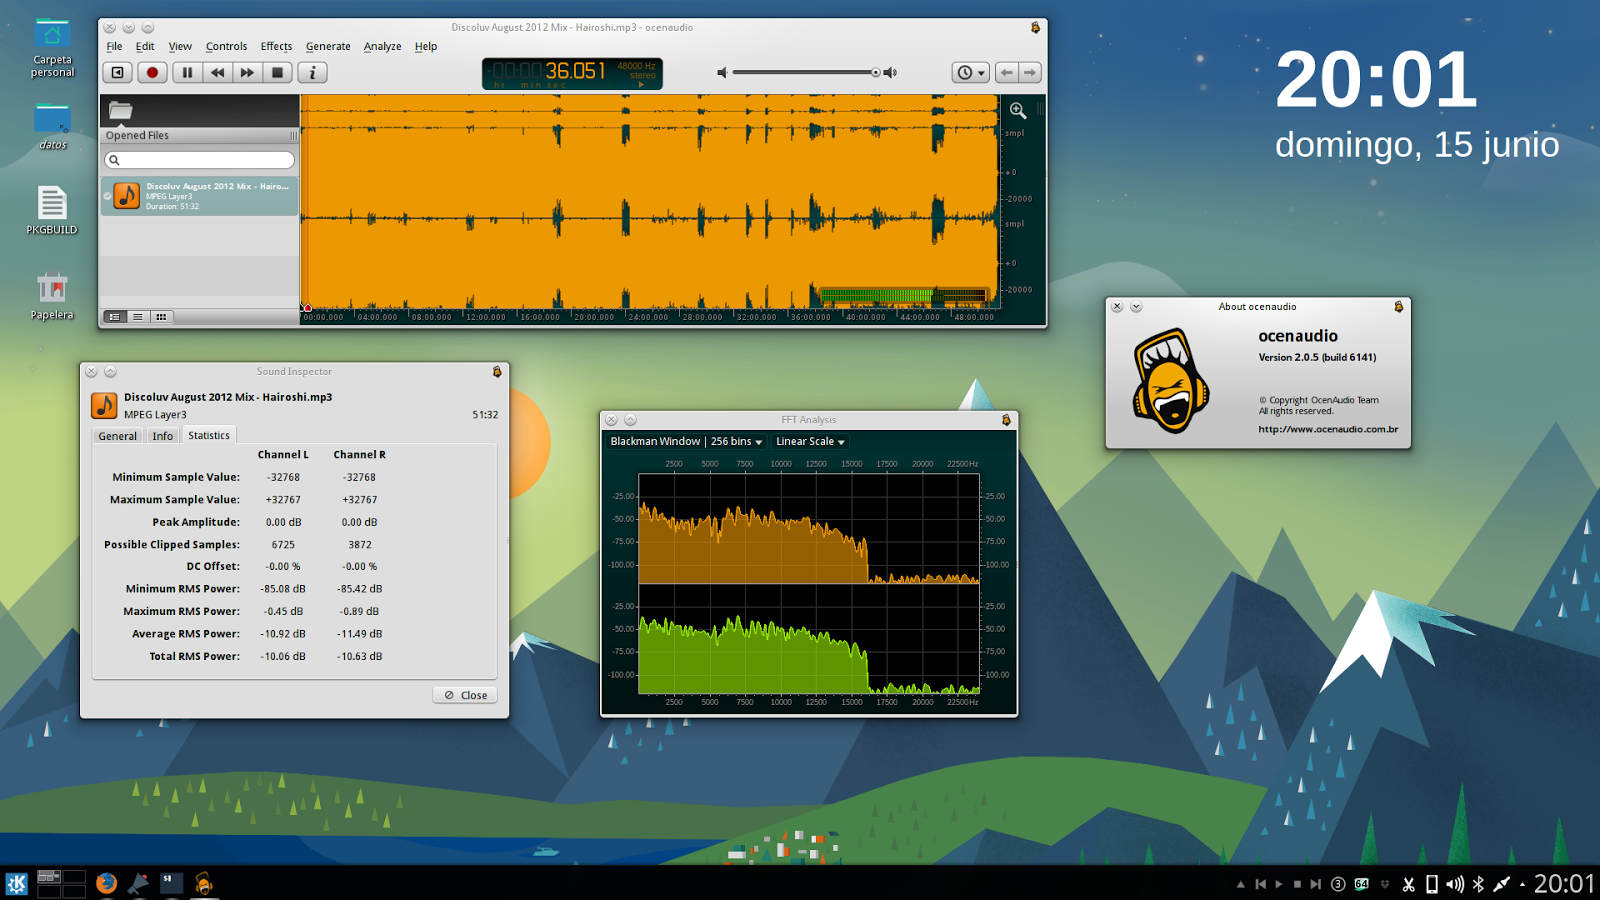The image size is (1600, 900).
Task: Click the pin icon in FFT Analysis titlebar
Action: coord(1006,420)
